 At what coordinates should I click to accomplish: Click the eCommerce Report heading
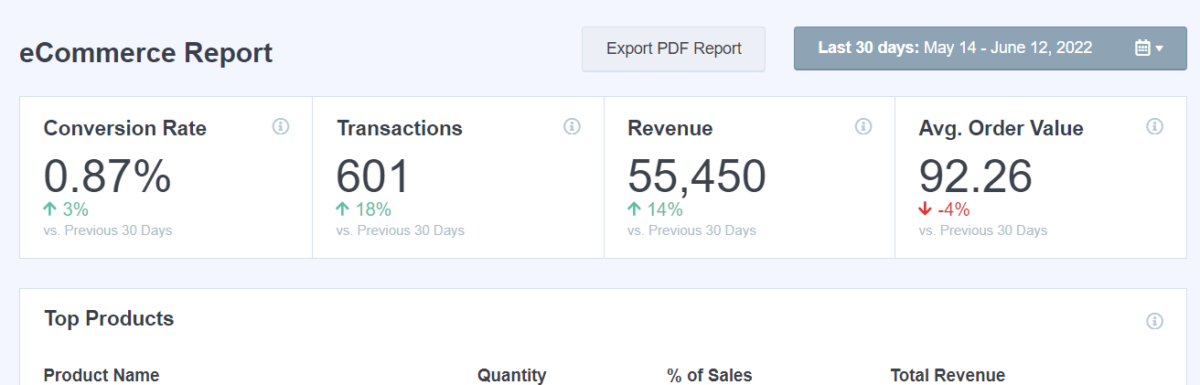pos(146,53)
